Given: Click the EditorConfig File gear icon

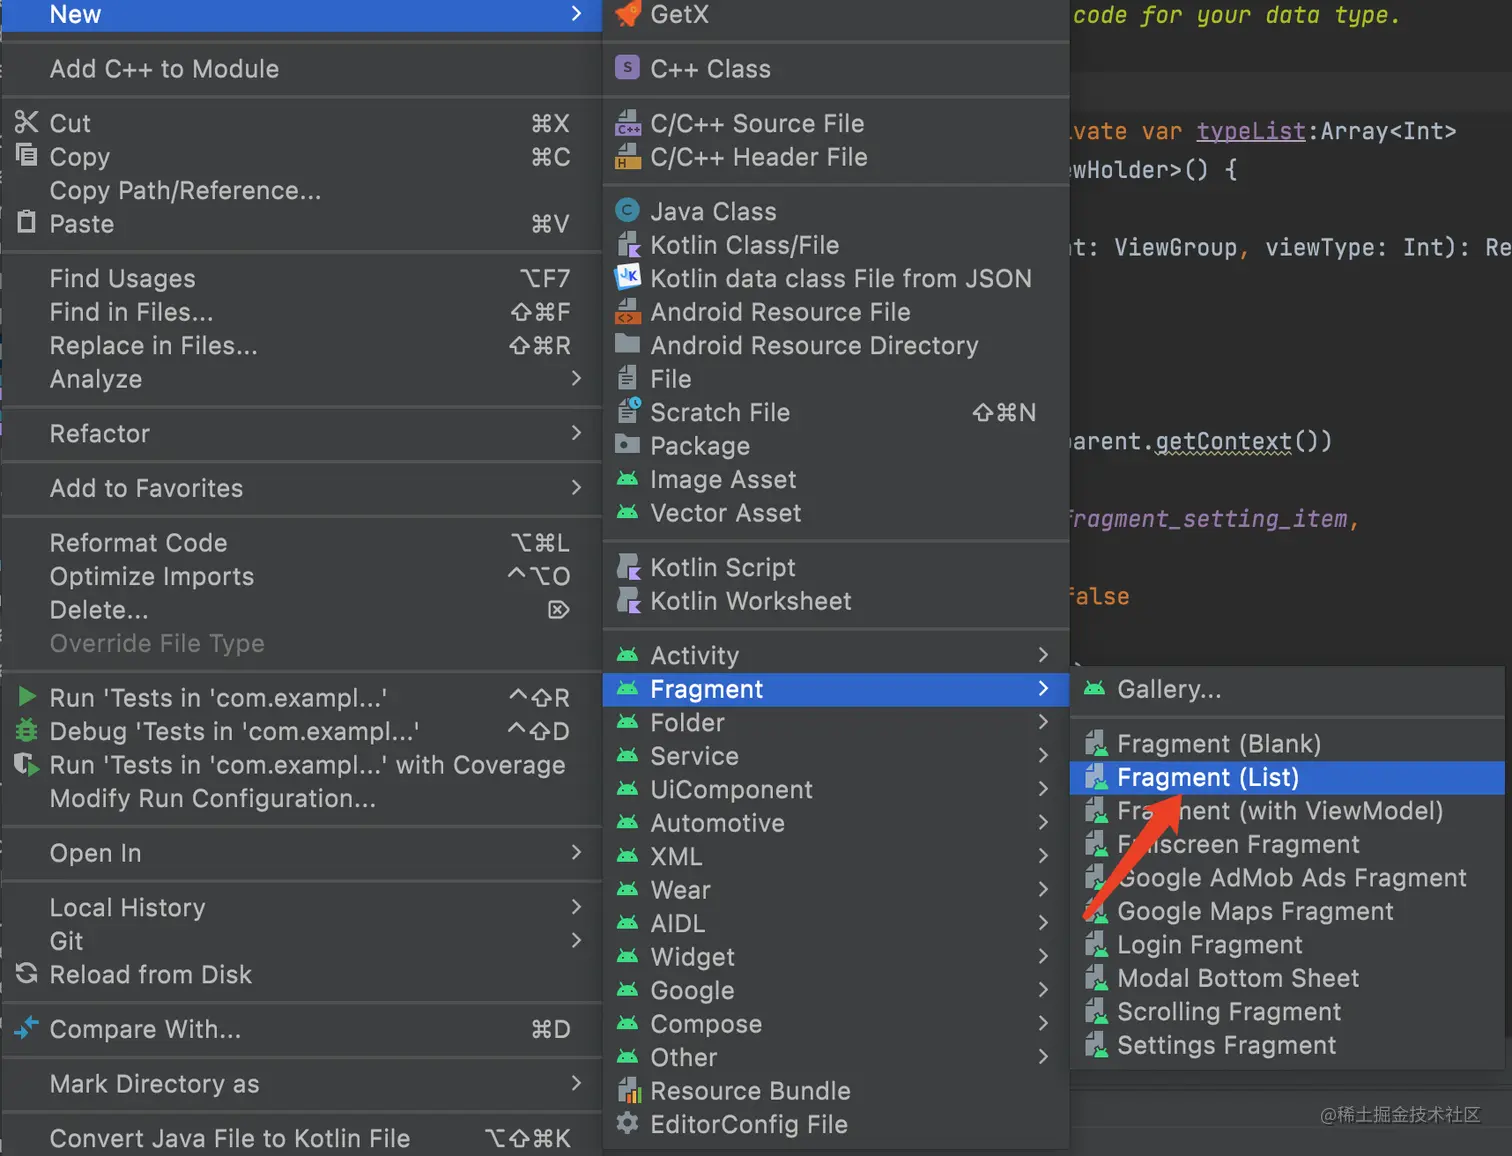Looking at the screenshot, I should pyautogui.click(x=627, y=1124).
